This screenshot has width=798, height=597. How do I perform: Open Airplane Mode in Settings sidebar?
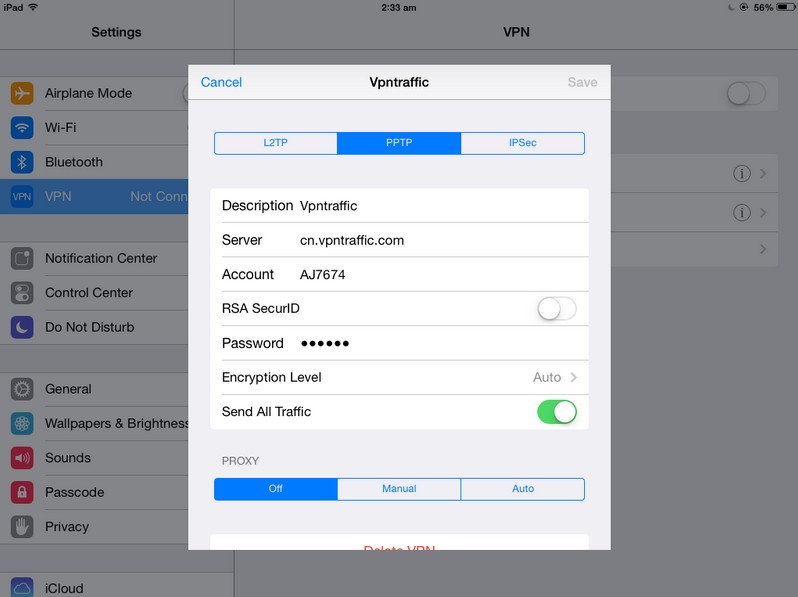point(94,94)
